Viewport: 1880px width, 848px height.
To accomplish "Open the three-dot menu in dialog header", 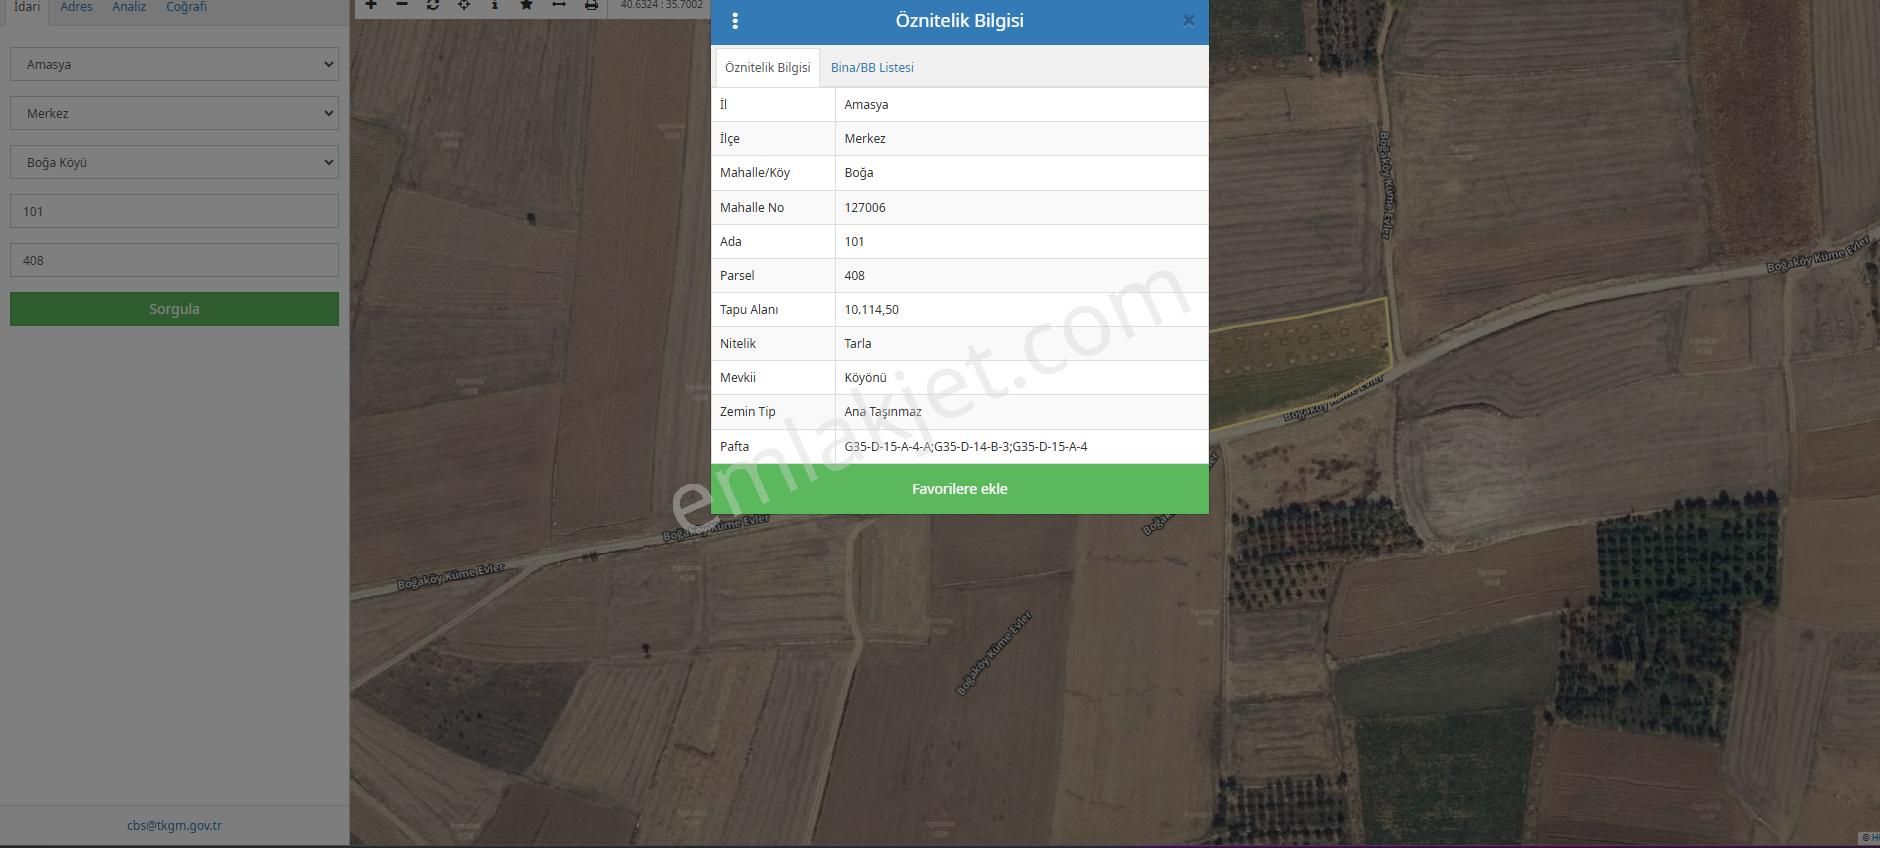I will (735, 21).
